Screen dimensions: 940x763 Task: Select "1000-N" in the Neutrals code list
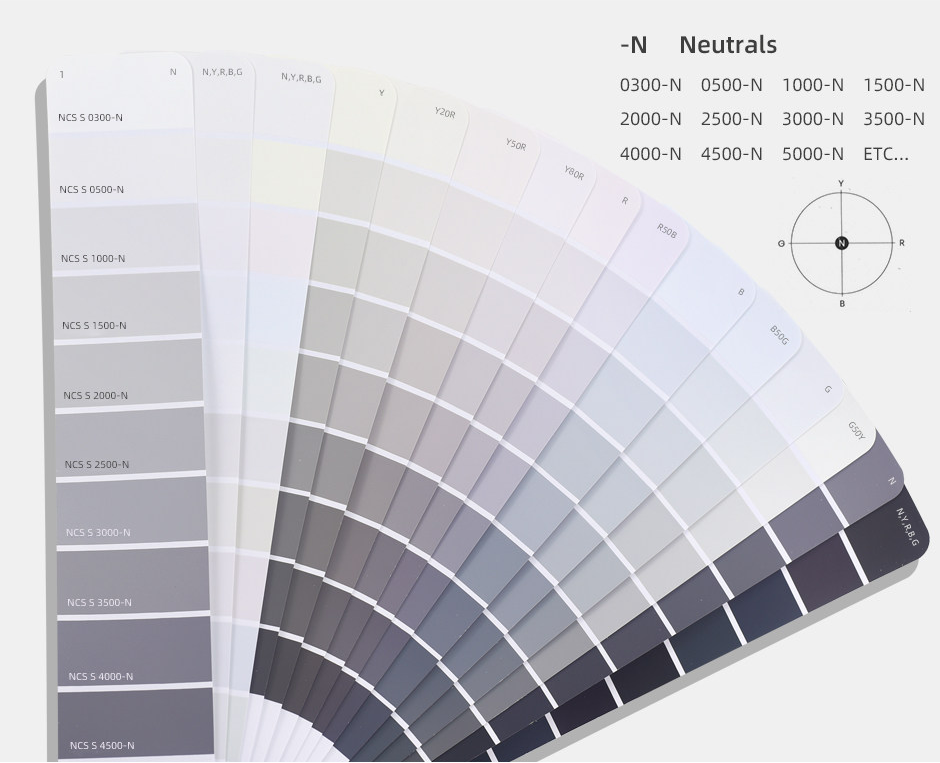[x=812, y=85]
